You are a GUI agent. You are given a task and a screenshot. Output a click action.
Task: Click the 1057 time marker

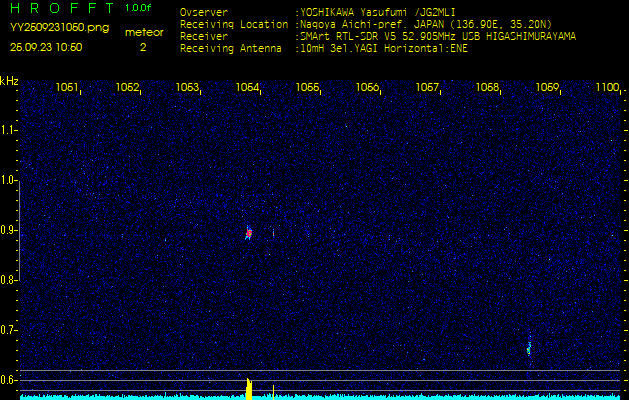(428, 88)
